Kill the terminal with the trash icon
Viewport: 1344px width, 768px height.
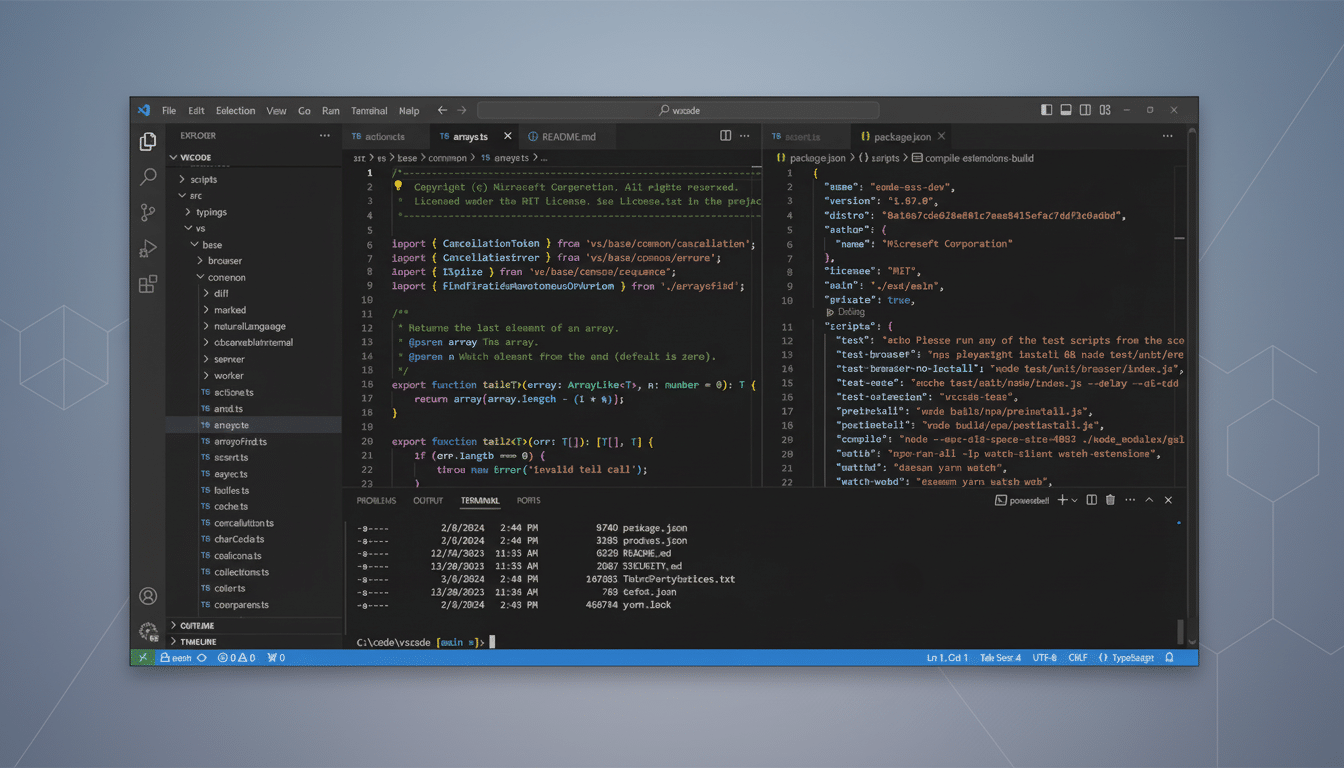1110,499
